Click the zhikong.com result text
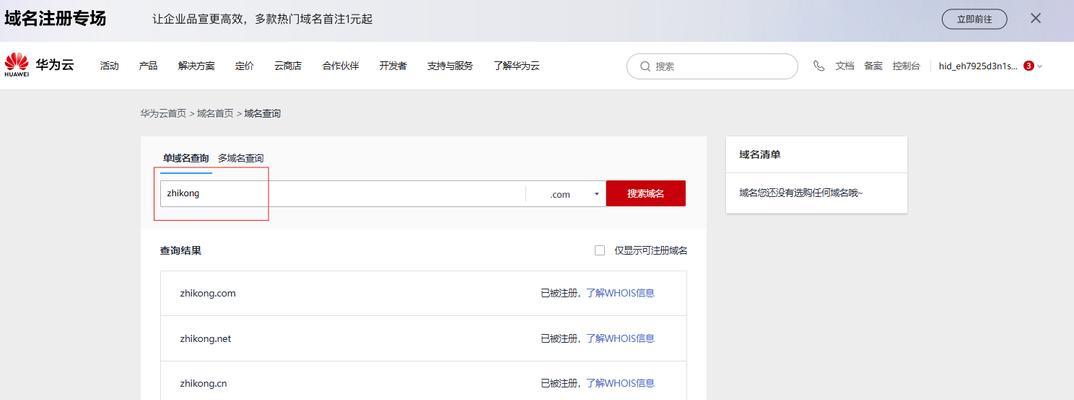Viewport: 1074px width, 400px height. [x=208, y=293]
